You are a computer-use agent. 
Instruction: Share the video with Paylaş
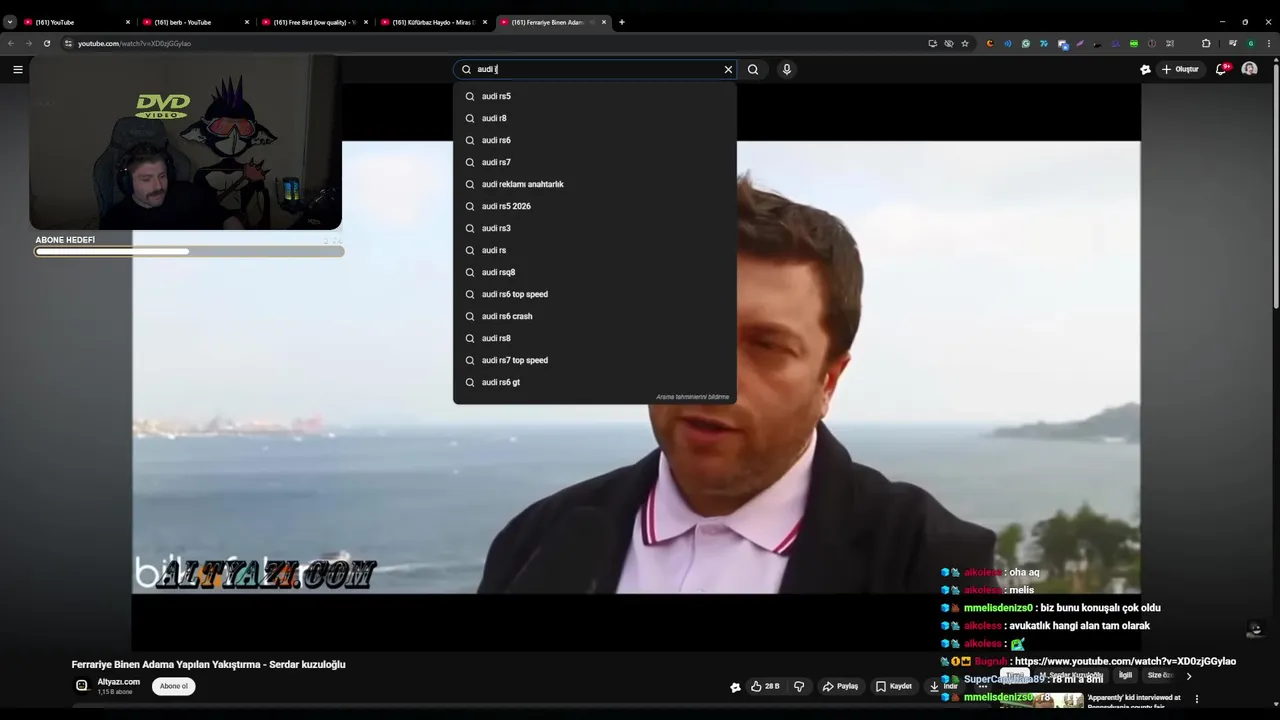tap(841, 686)
